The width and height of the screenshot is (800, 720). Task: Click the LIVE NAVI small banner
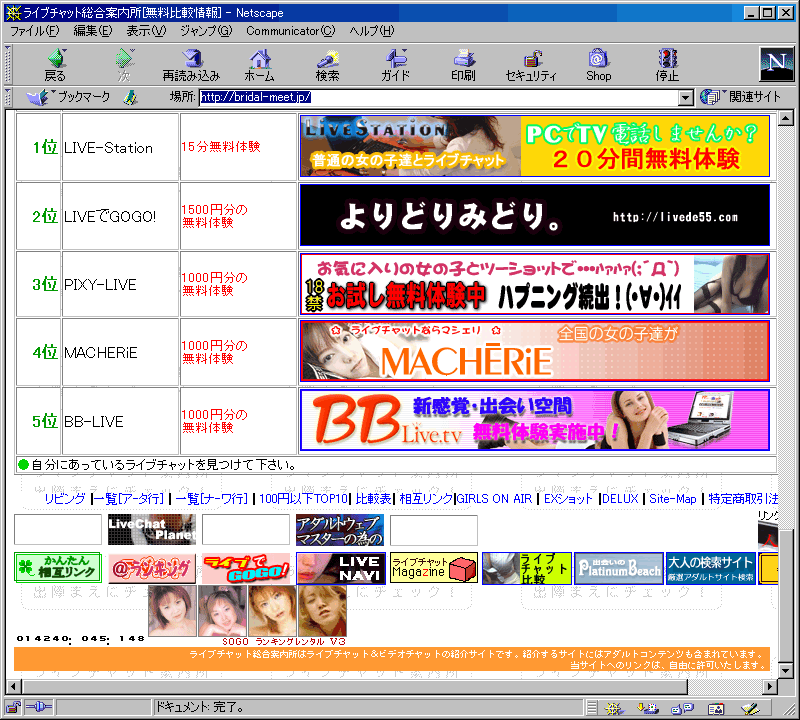click(340, 568)
